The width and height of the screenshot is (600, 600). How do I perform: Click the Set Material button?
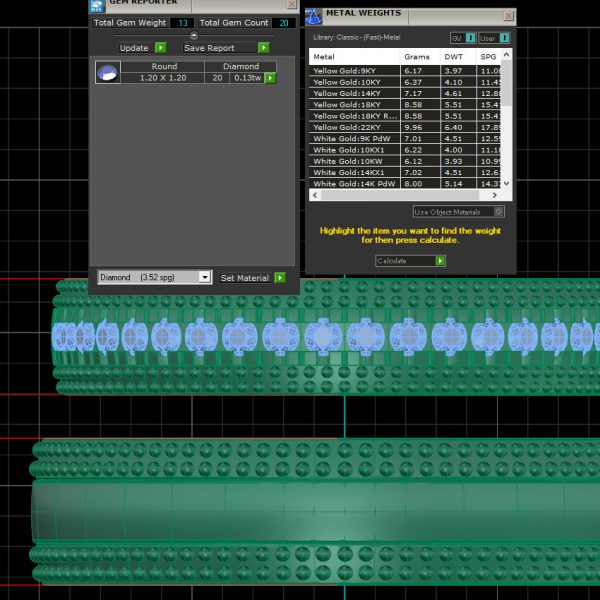point(244,278)
